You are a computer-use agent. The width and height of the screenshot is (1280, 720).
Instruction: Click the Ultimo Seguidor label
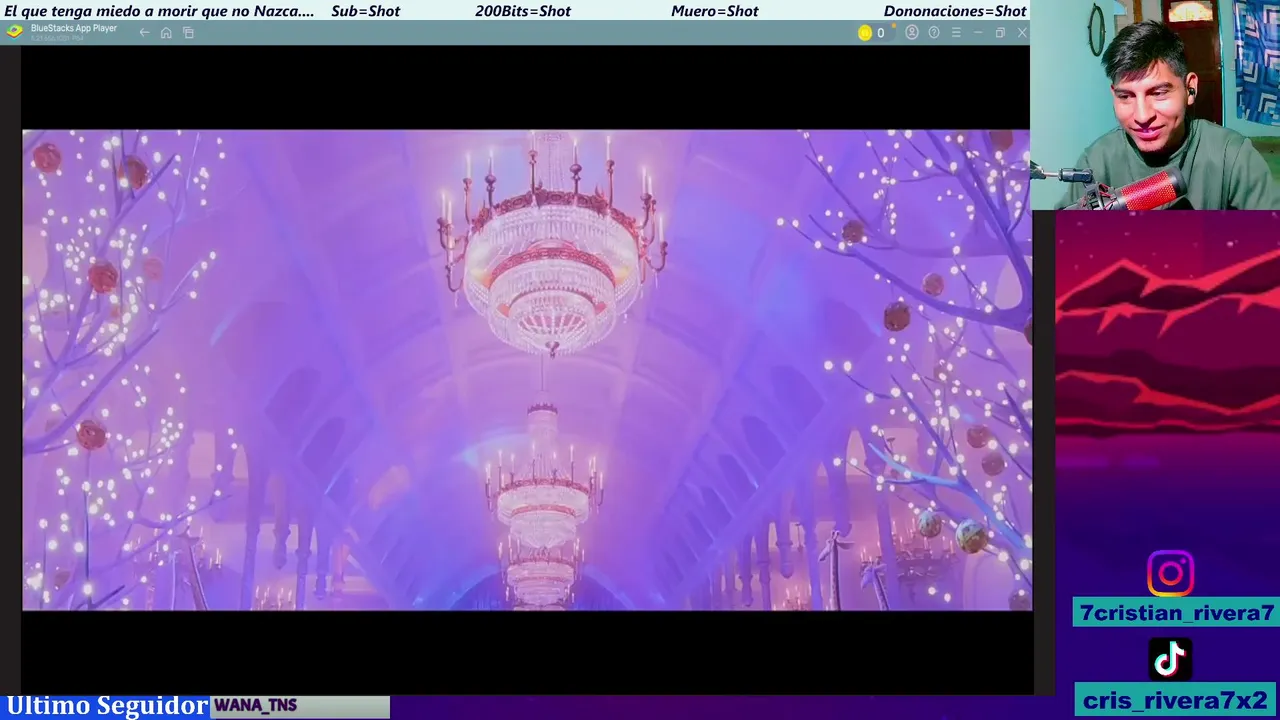click(x=106, y=706)
